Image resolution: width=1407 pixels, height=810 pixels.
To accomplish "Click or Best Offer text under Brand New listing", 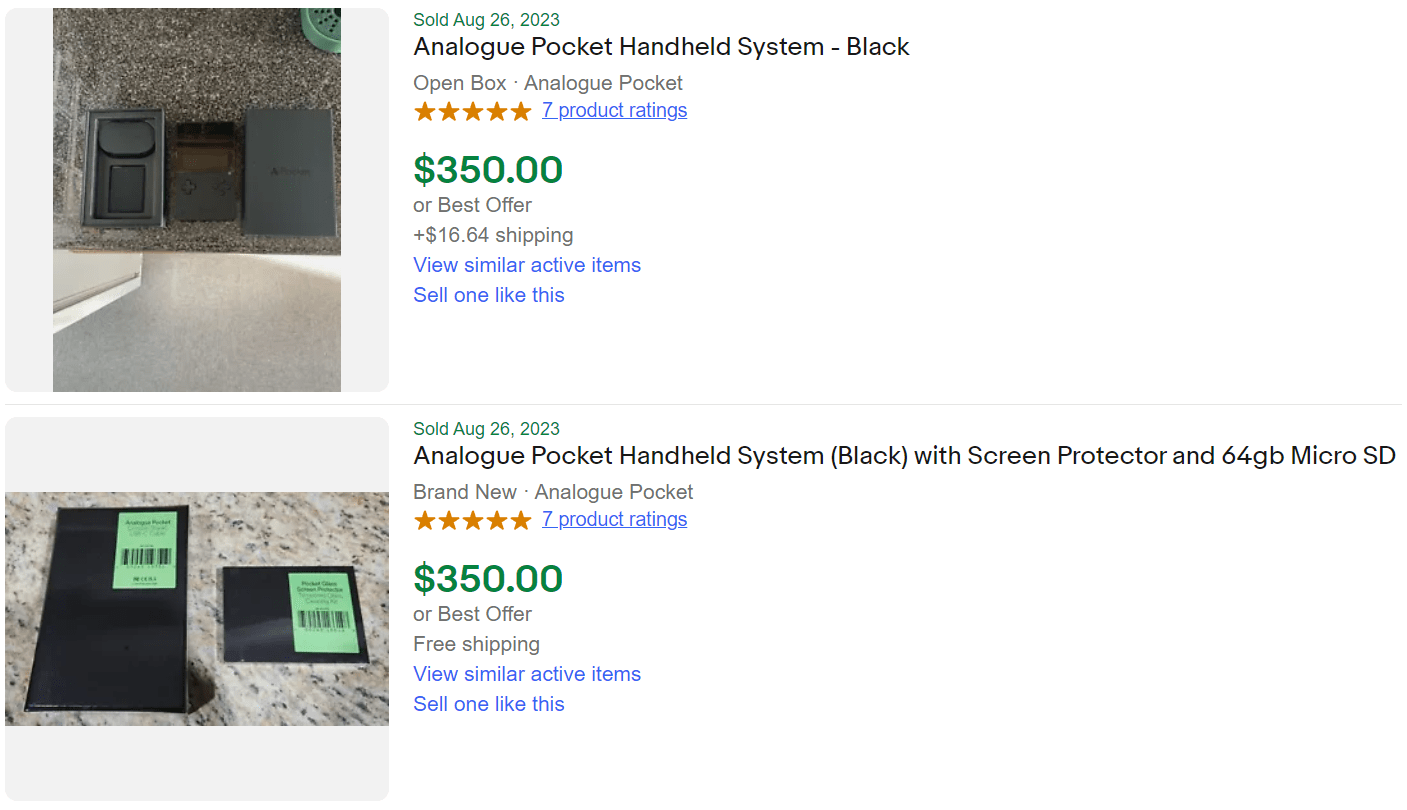I will [472, 614].
